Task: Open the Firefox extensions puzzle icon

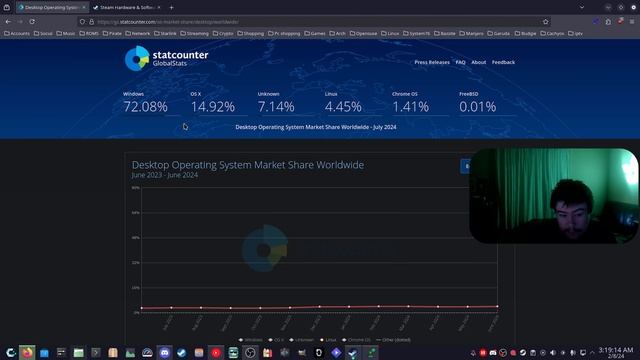Action: point(608,22)
